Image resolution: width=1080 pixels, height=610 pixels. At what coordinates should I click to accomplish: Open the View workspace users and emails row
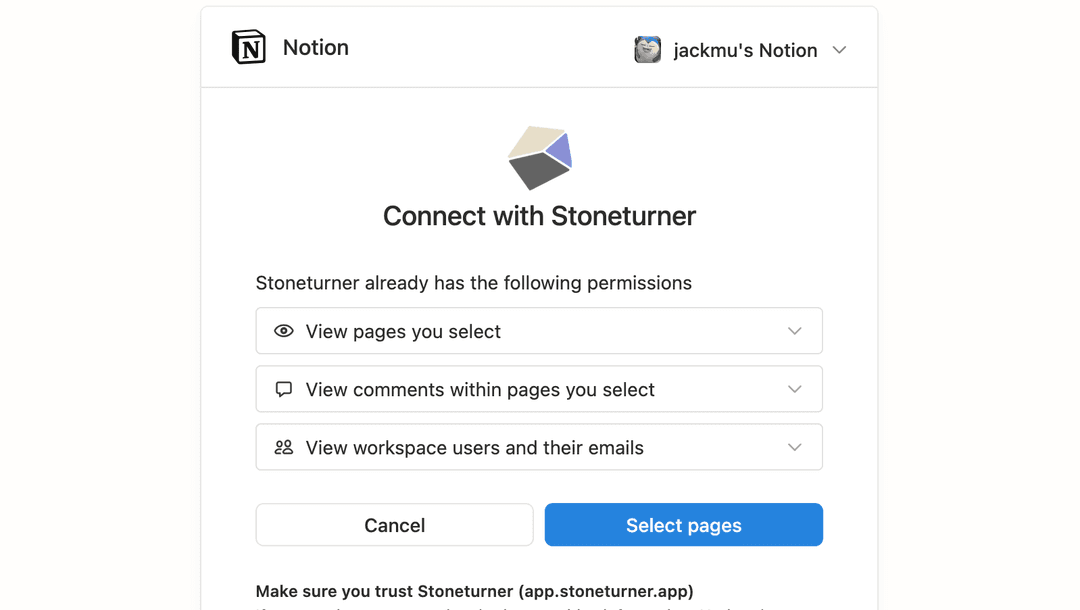(539, 448)
